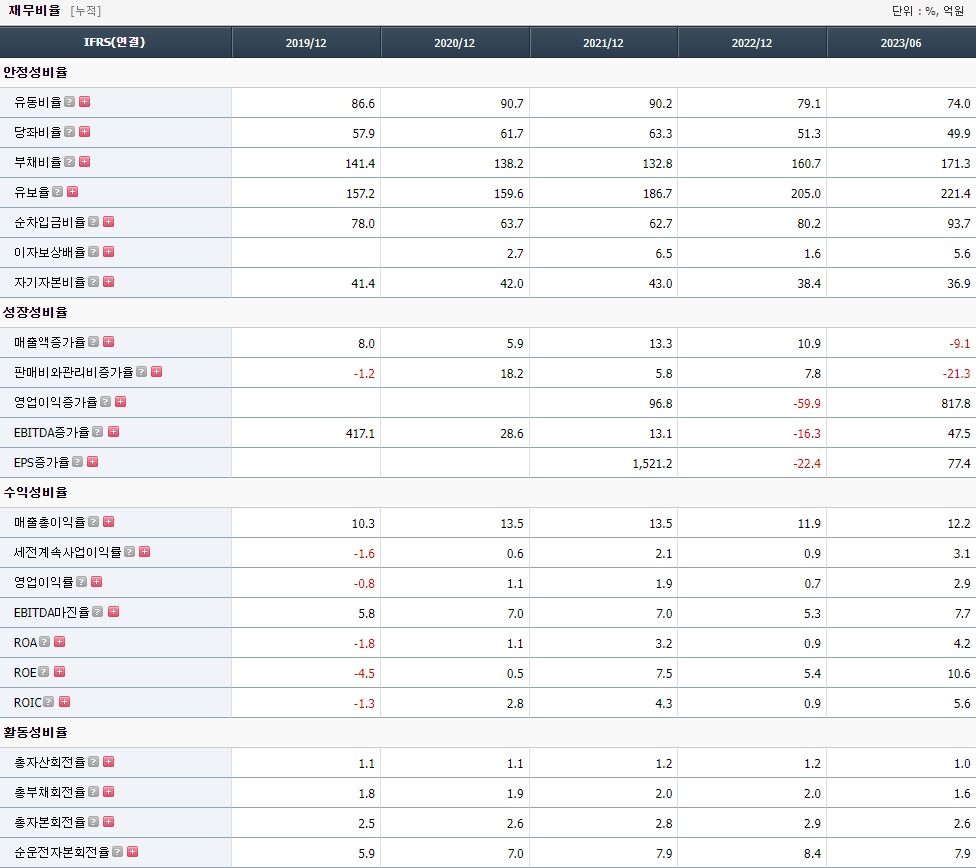This screenshot has width=979, height=868.
Task: Open help icon next to 영업이익률
Action: (82, 581)
